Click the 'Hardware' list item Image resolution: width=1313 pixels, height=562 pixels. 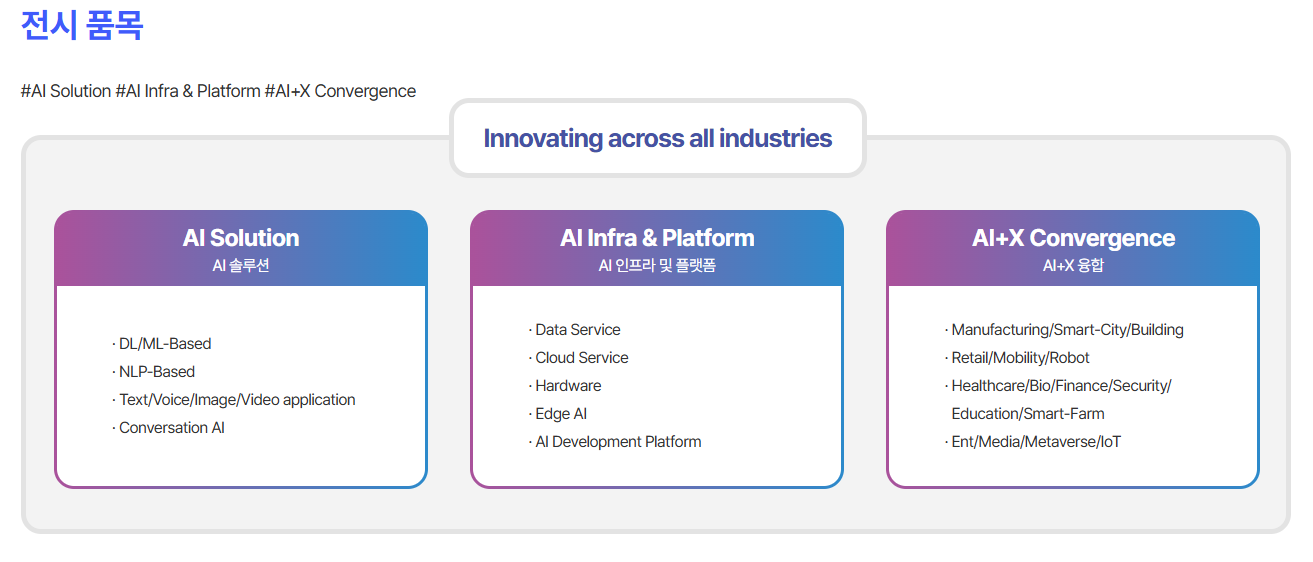pos(565,386)
